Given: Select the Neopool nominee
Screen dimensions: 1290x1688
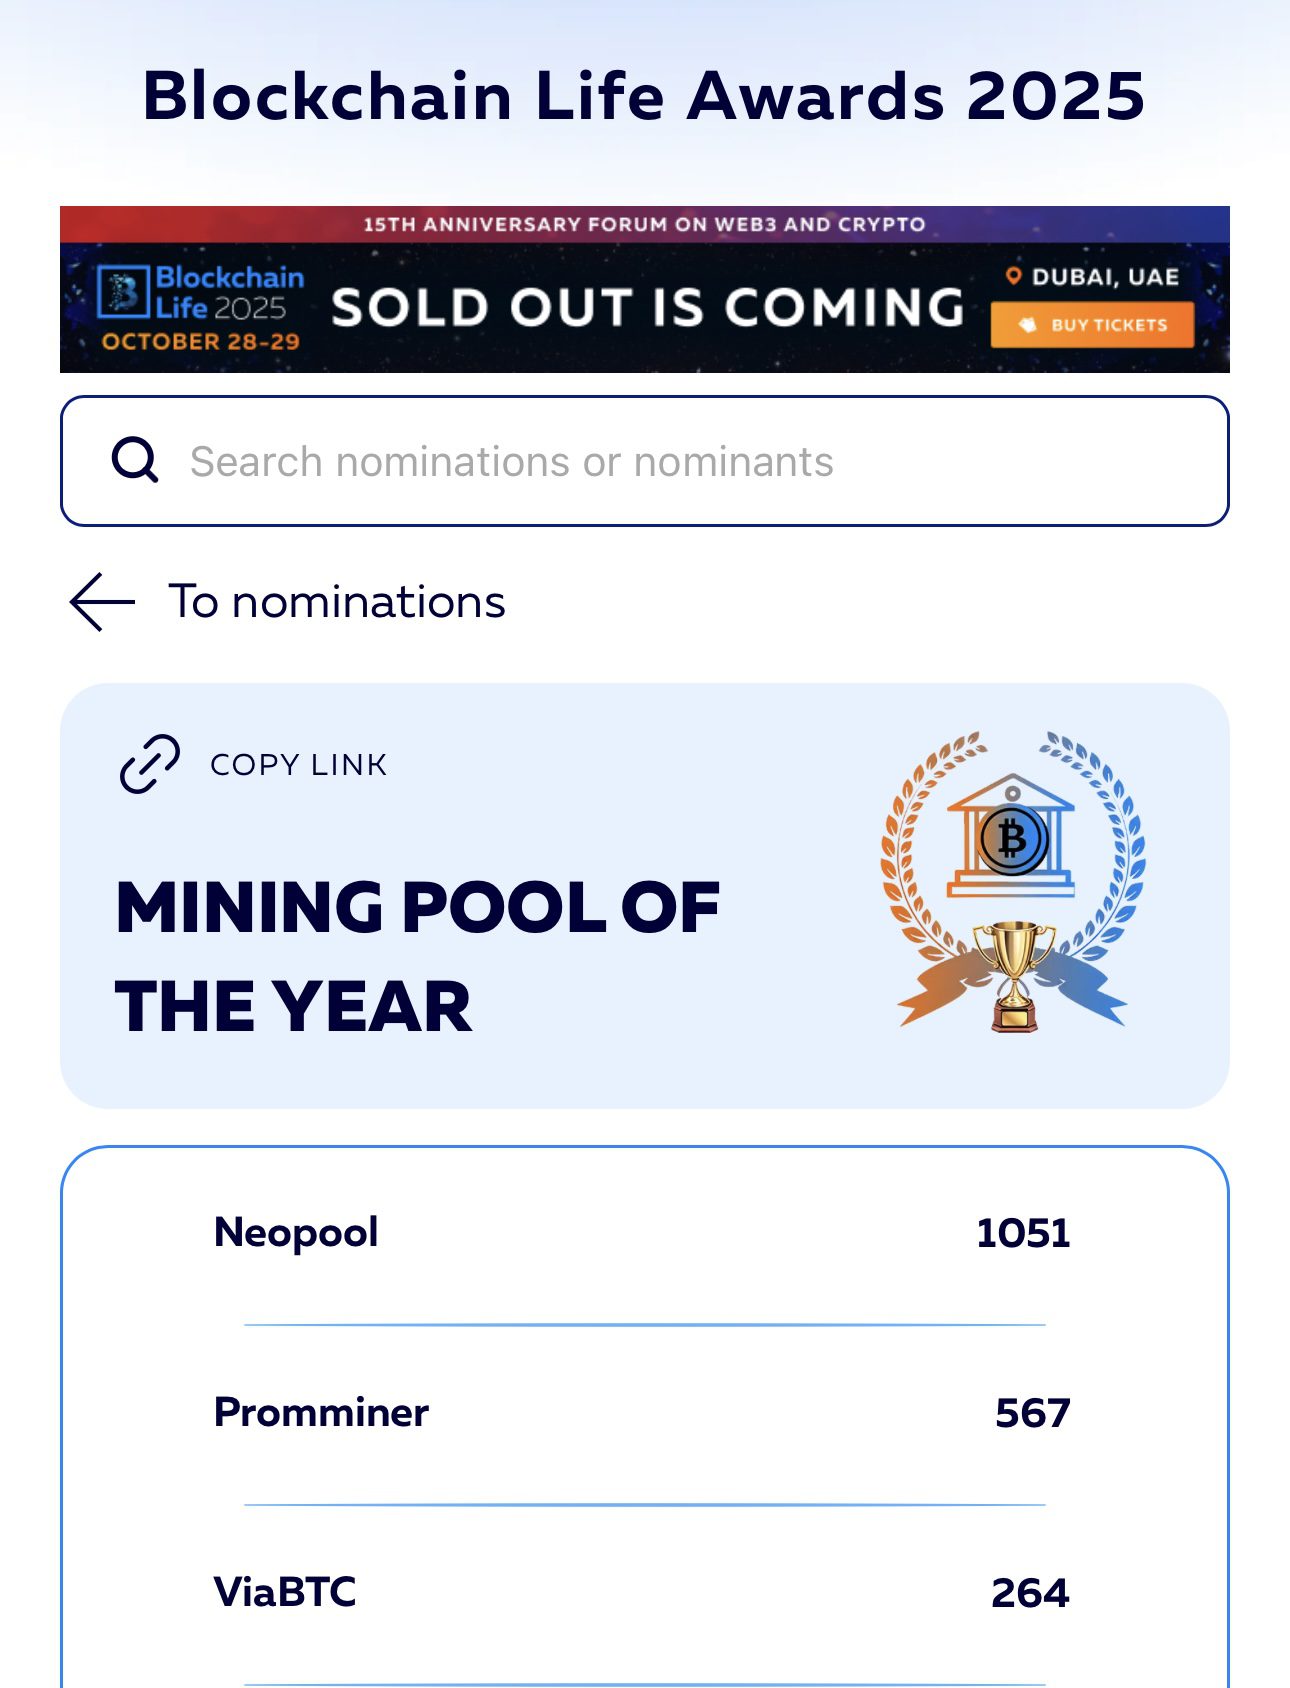Looking at the screenshot, I should pos(296,1232).
